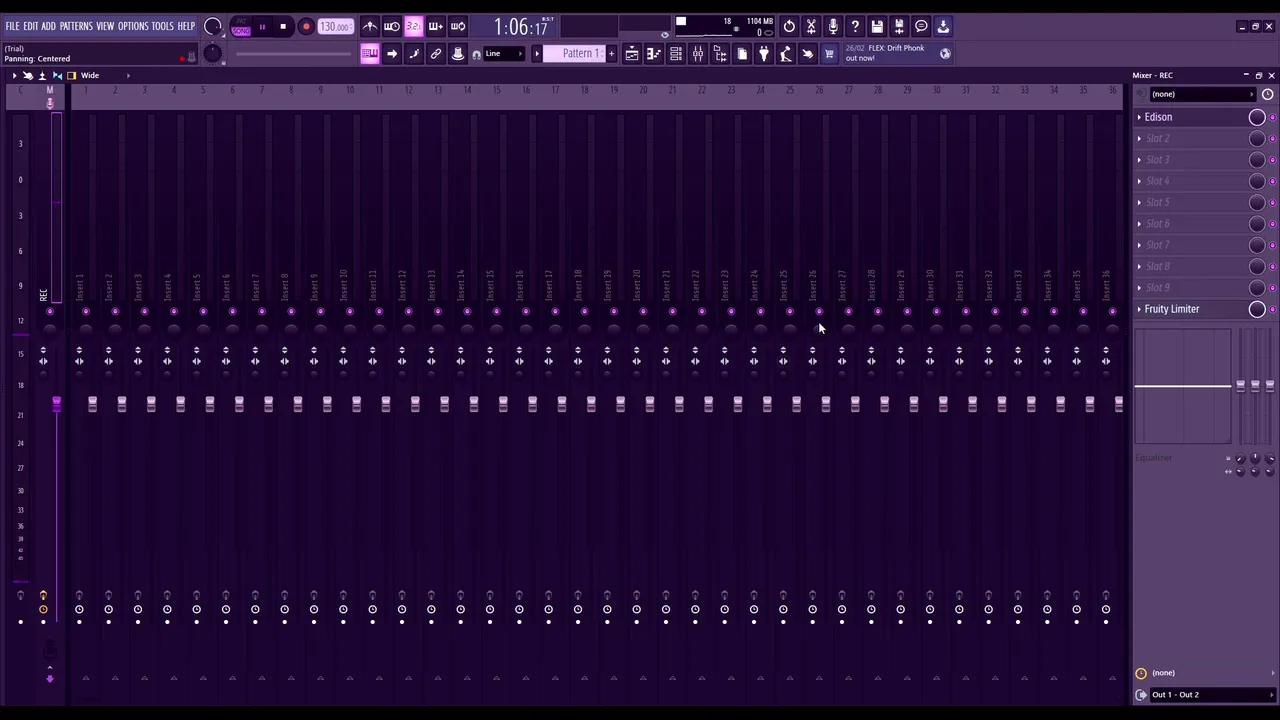Open the PATTERNS menu
Image resolution: width=1280 pixels, height=720 pixels.
76,26
